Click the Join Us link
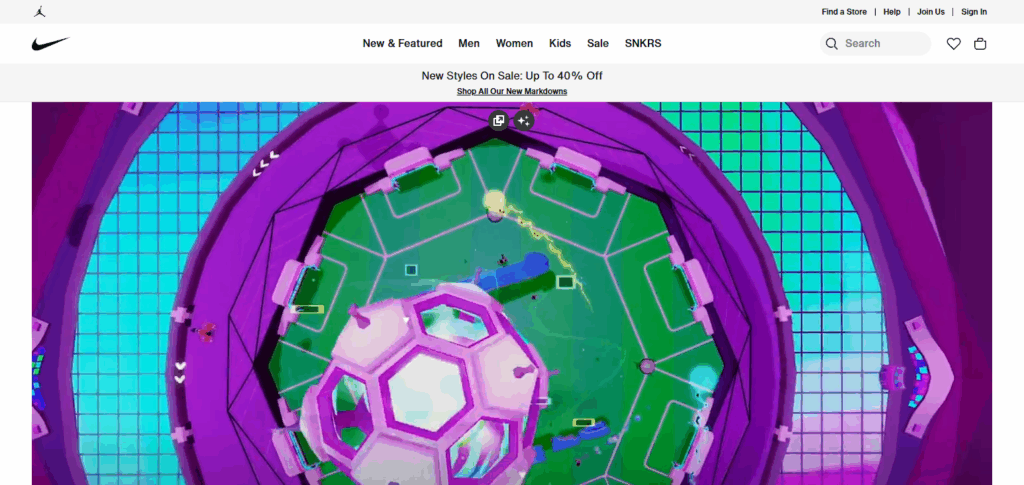The image size is (1024, 485). coord(931,12)
